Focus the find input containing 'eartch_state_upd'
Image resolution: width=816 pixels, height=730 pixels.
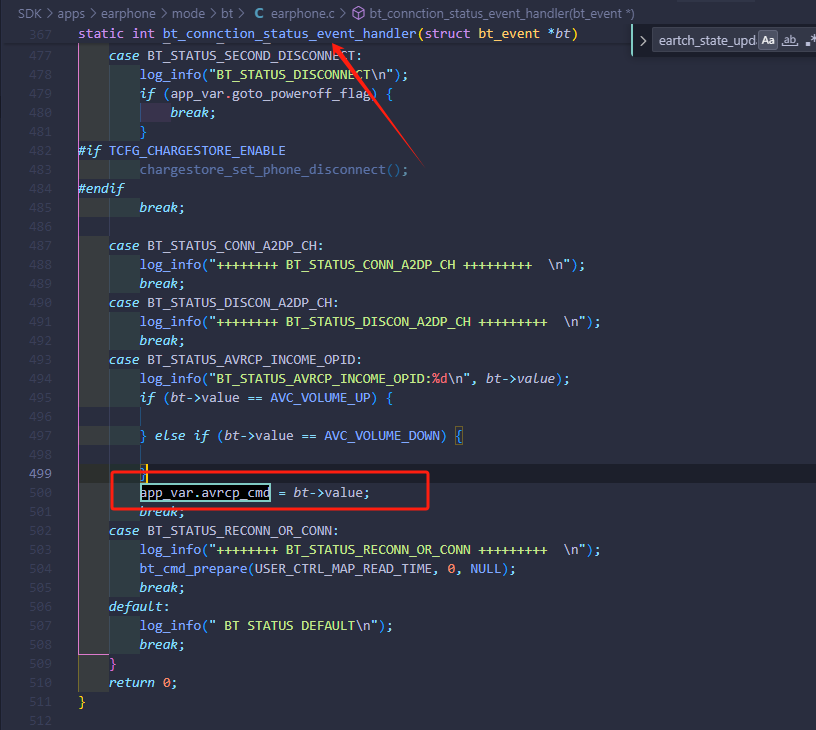[706, 41]
